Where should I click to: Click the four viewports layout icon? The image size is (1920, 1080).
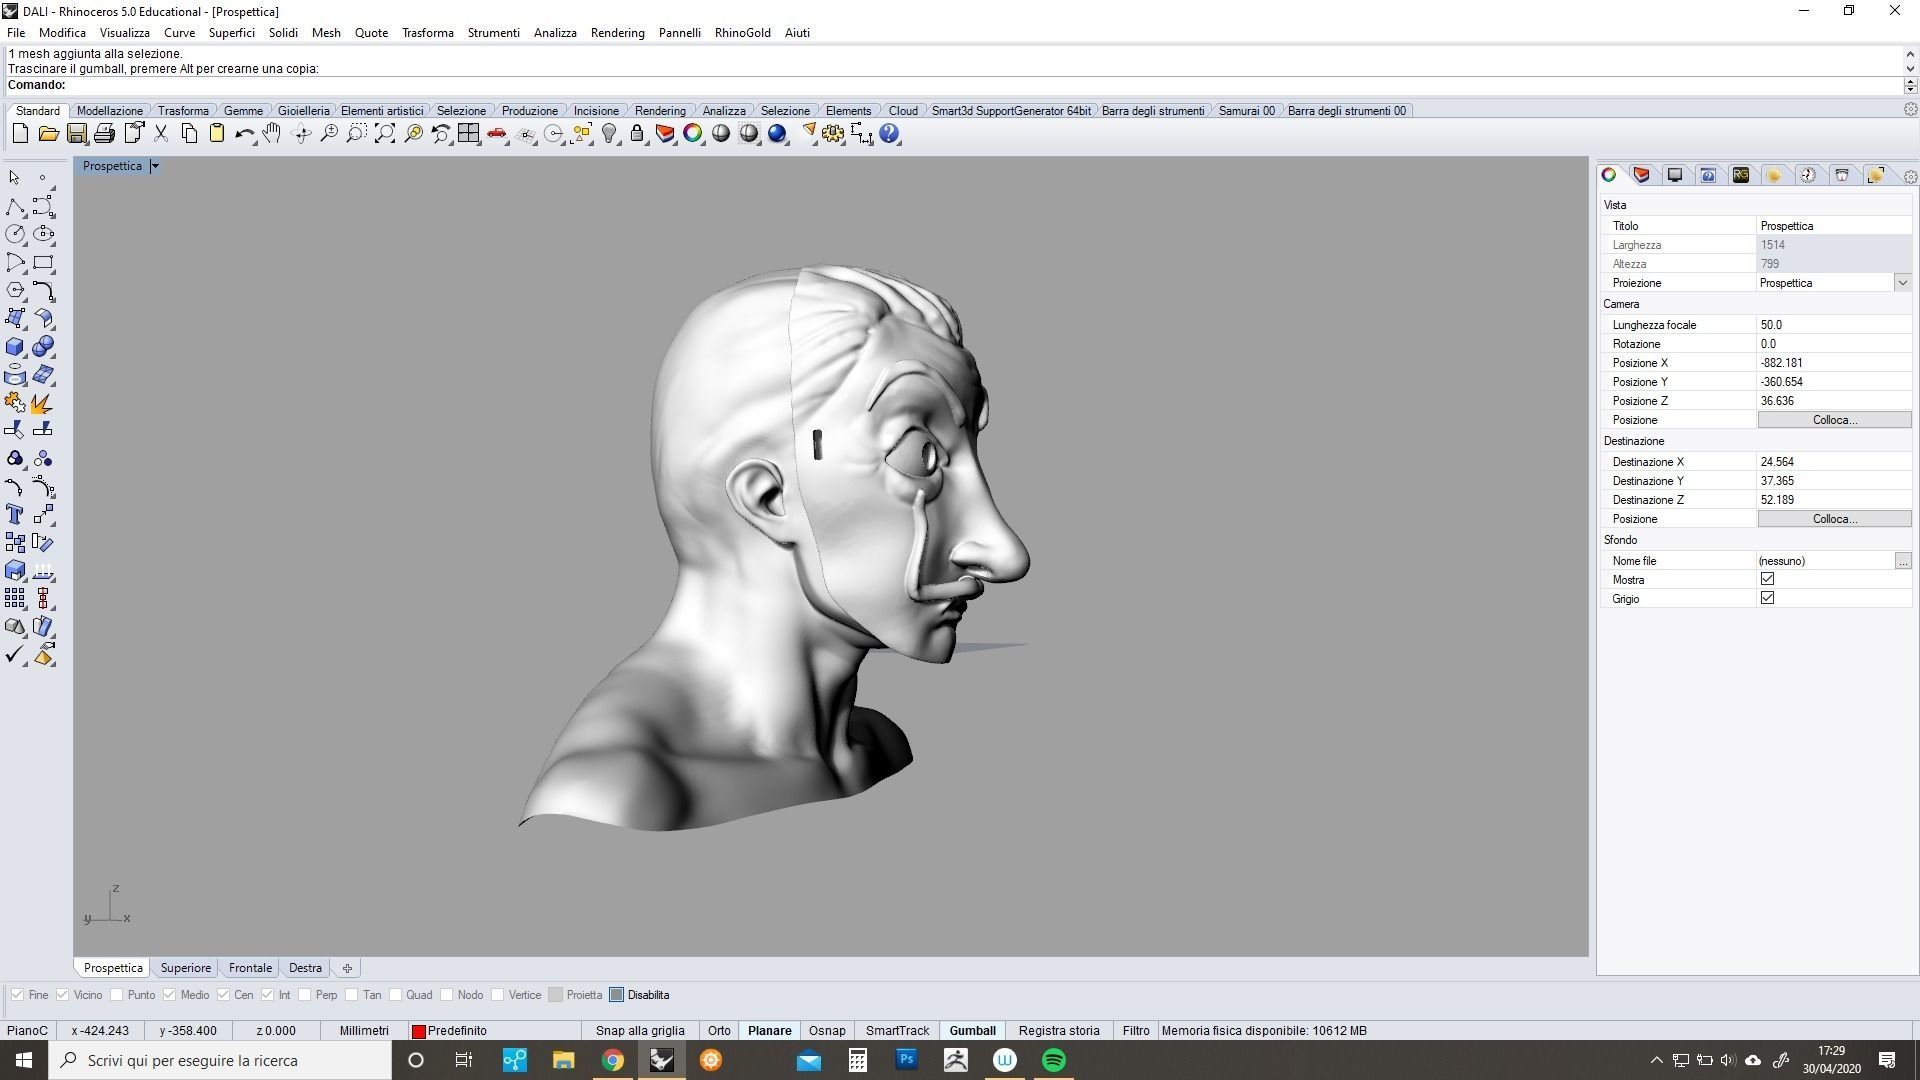tap(469, 134)
